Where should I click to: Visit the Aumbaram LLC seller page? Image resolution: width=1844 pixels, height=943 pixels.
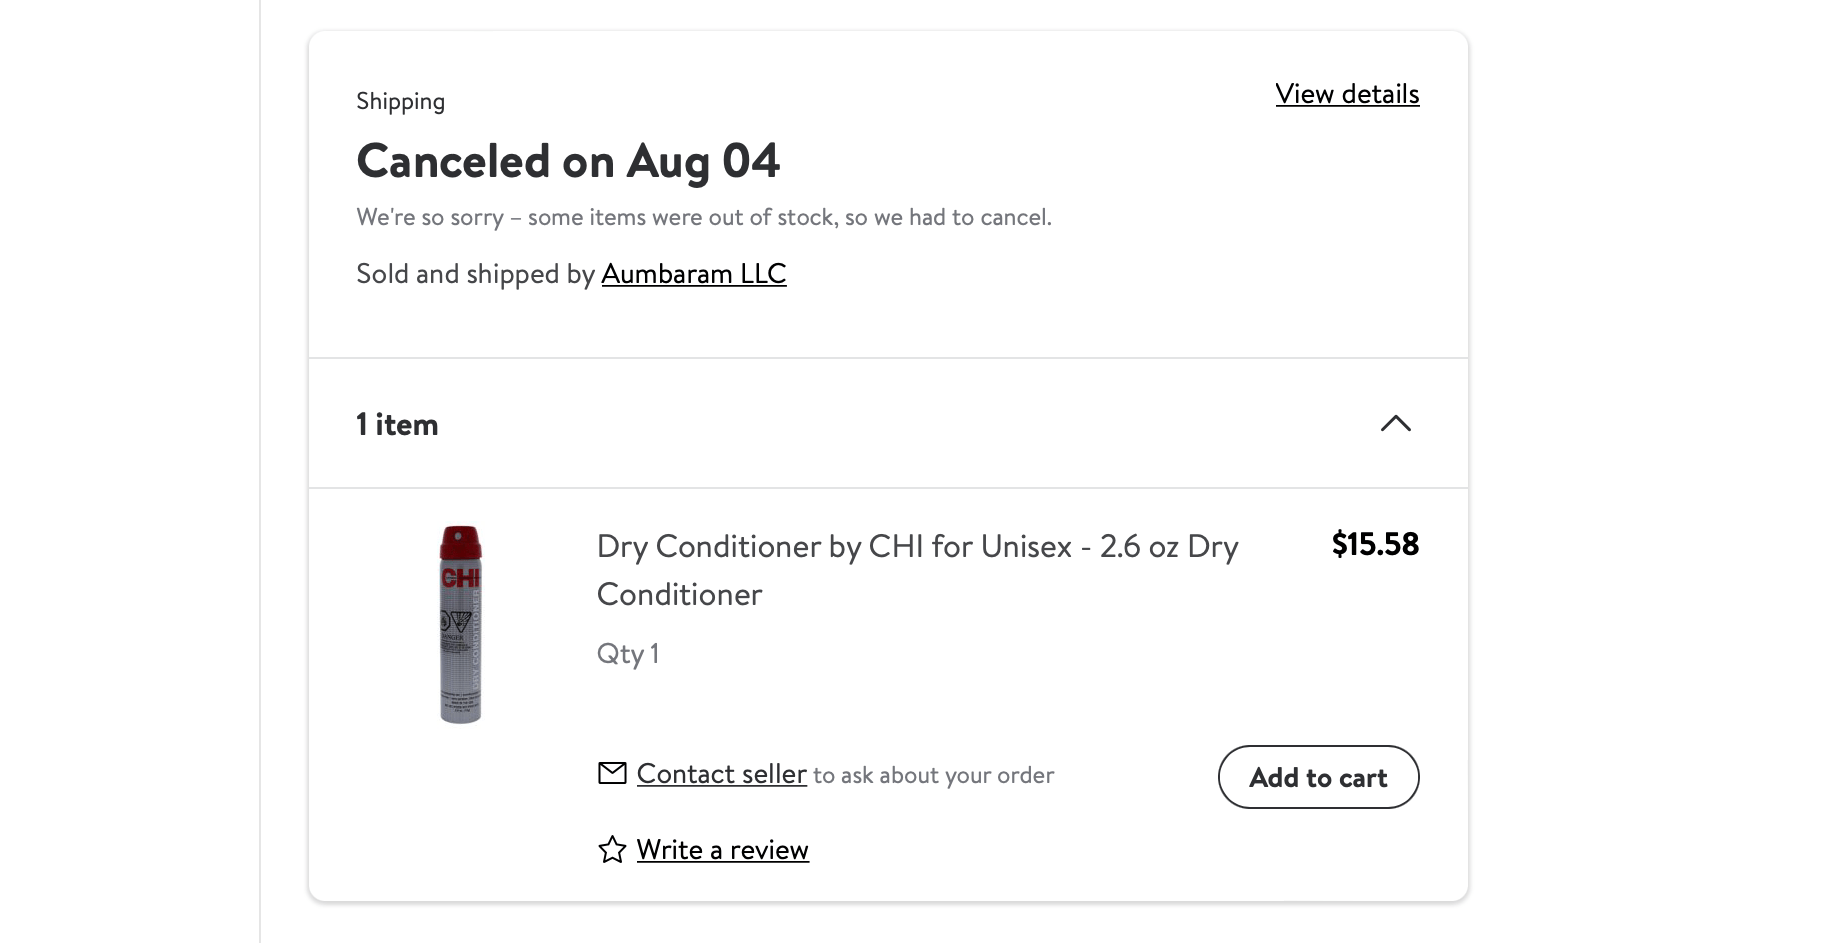[693, 273]
